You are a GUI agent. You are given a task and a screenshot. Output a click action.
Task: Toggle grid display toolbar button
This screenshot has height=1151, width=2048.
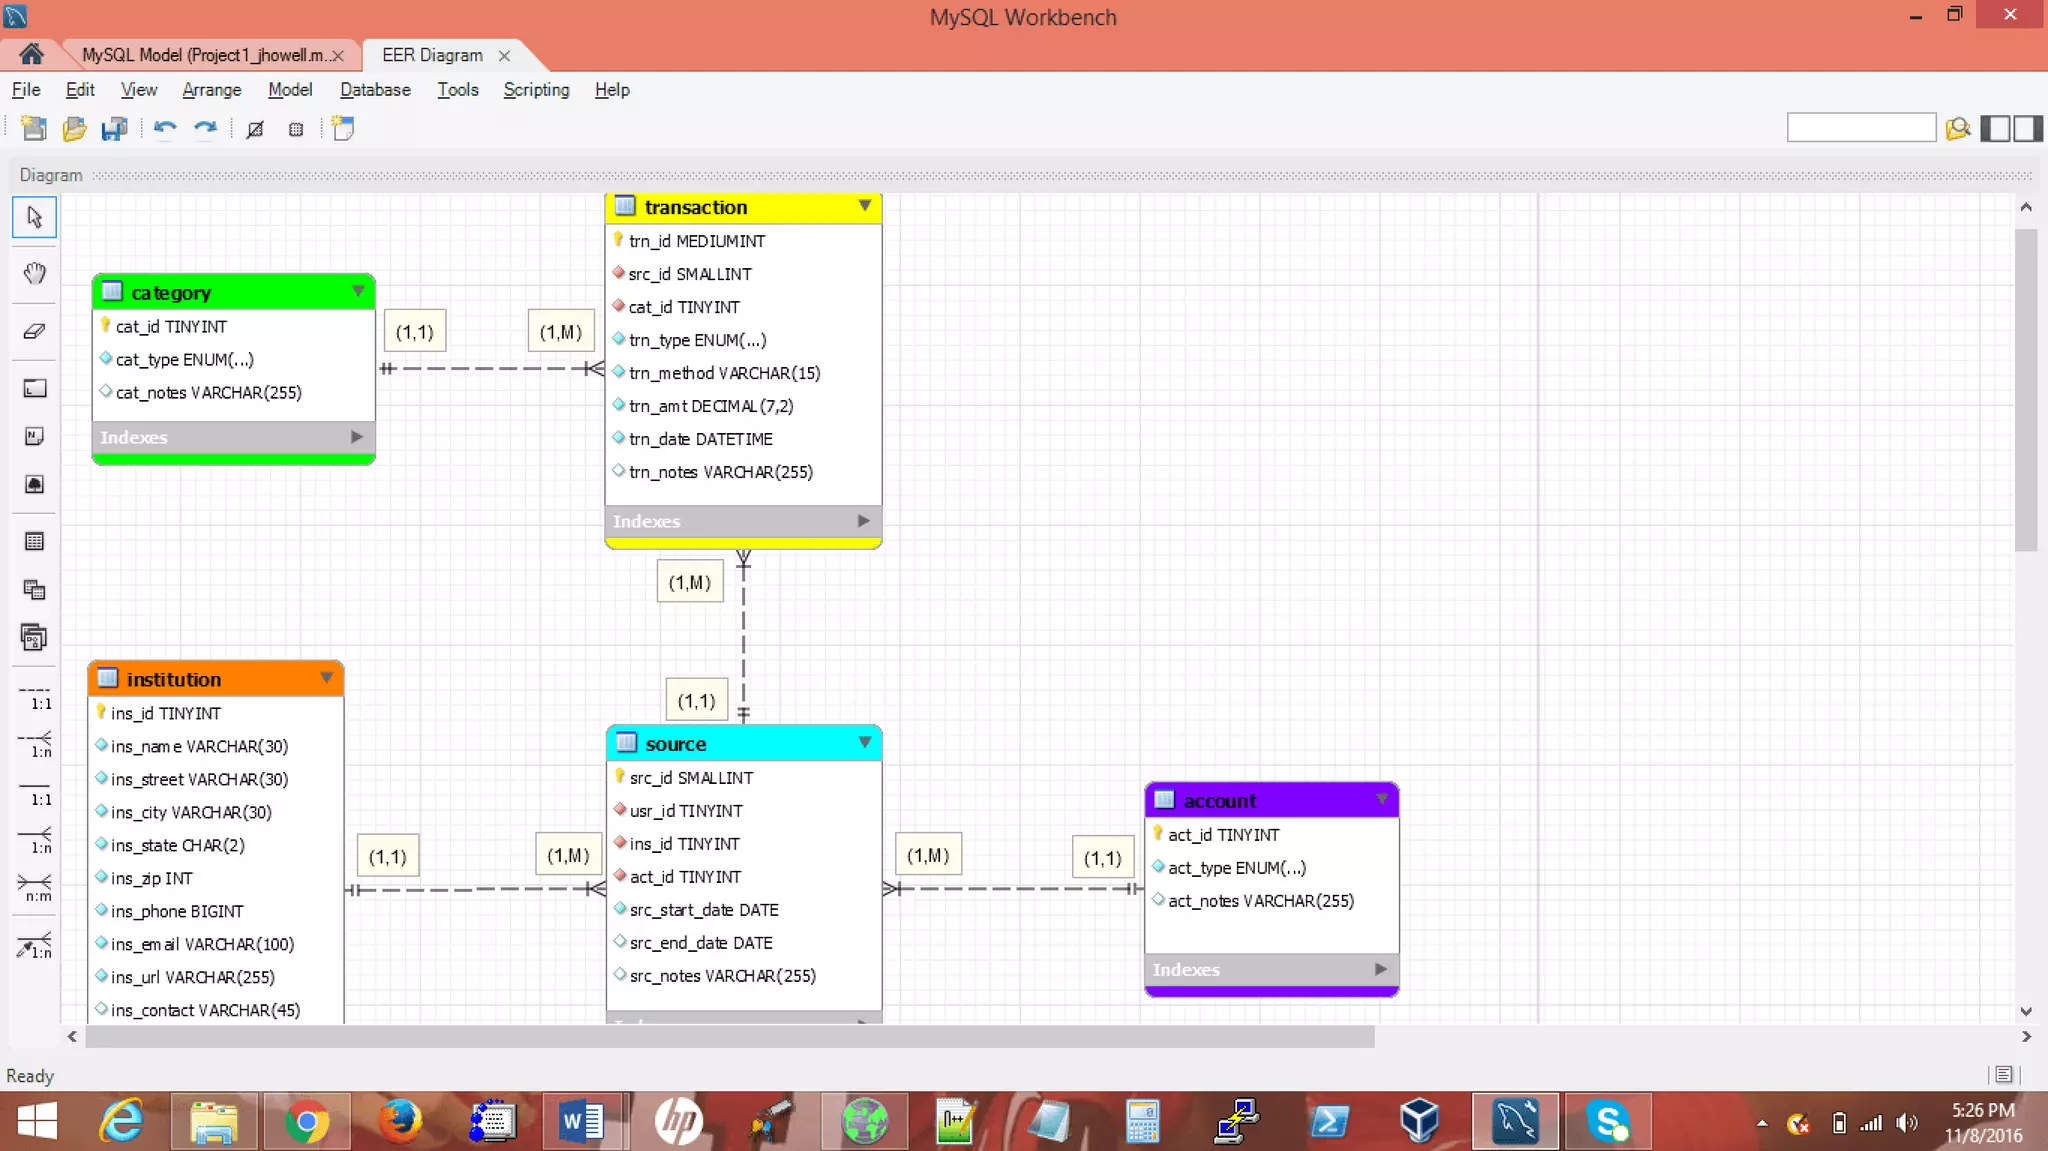pos(296,129)
